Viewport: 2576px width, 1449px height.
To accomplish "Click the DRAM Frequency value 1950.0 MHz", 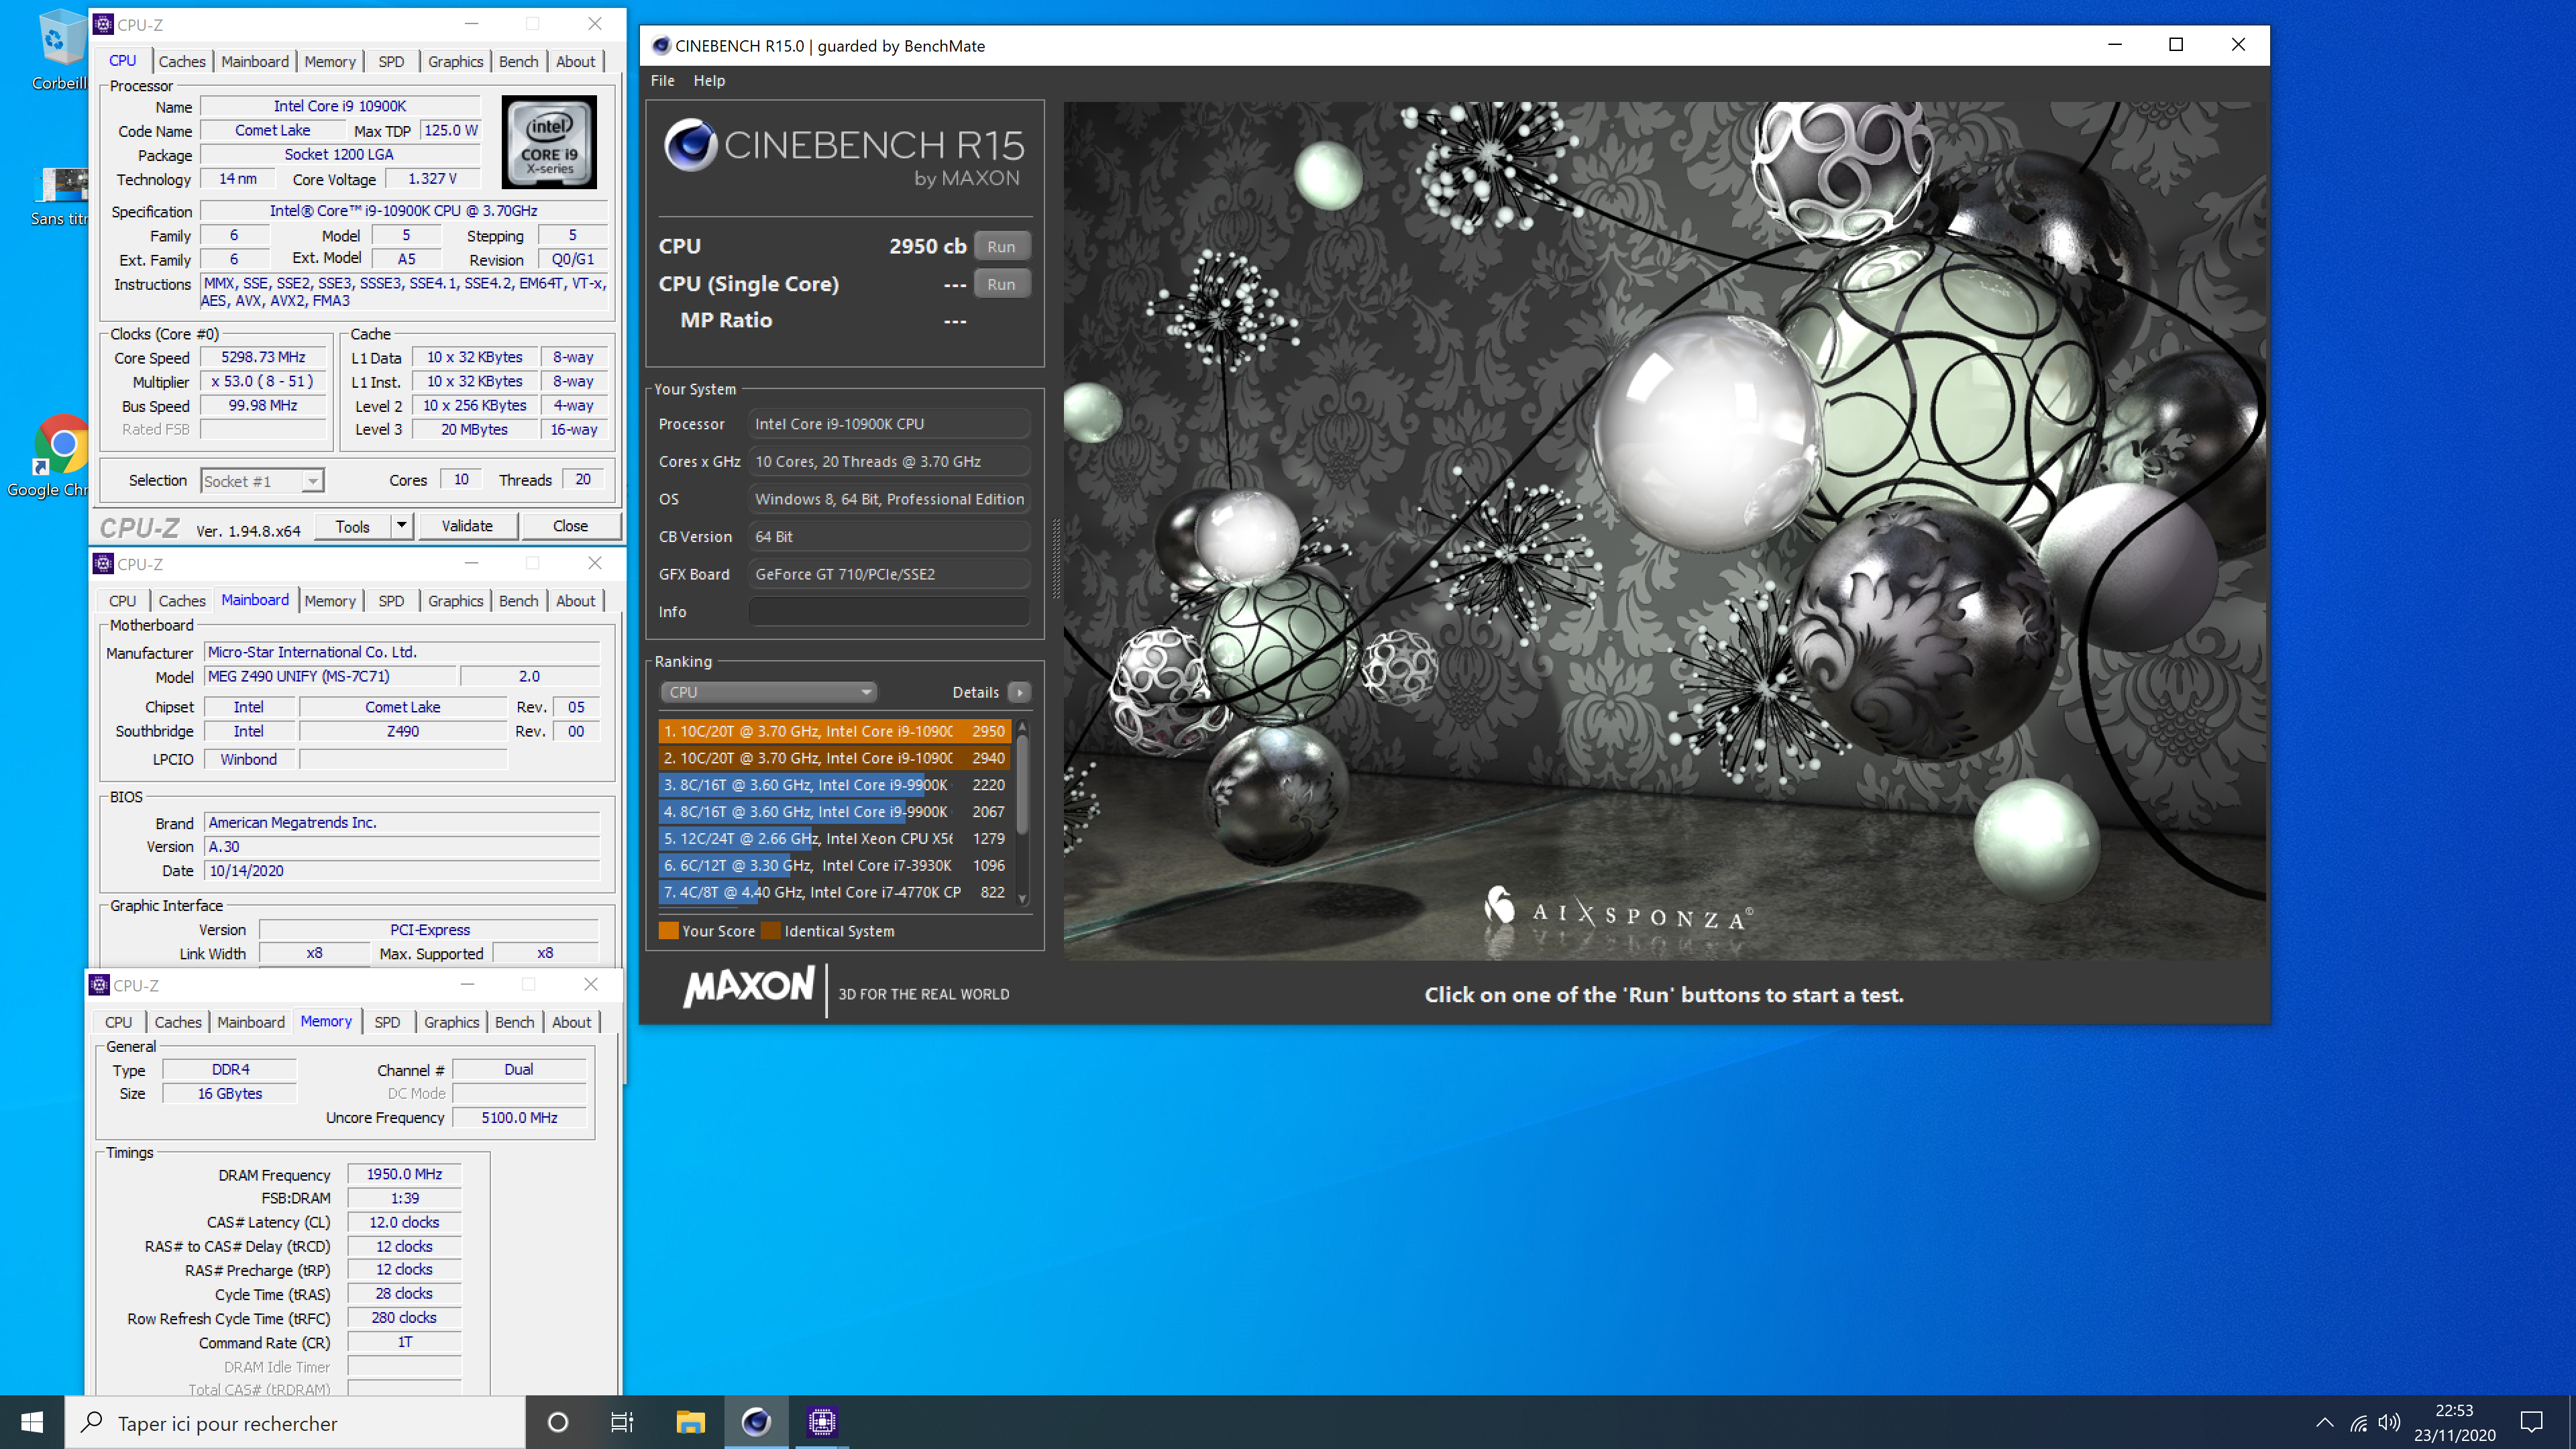I will pyautogui.click(x=404, y=1174).
